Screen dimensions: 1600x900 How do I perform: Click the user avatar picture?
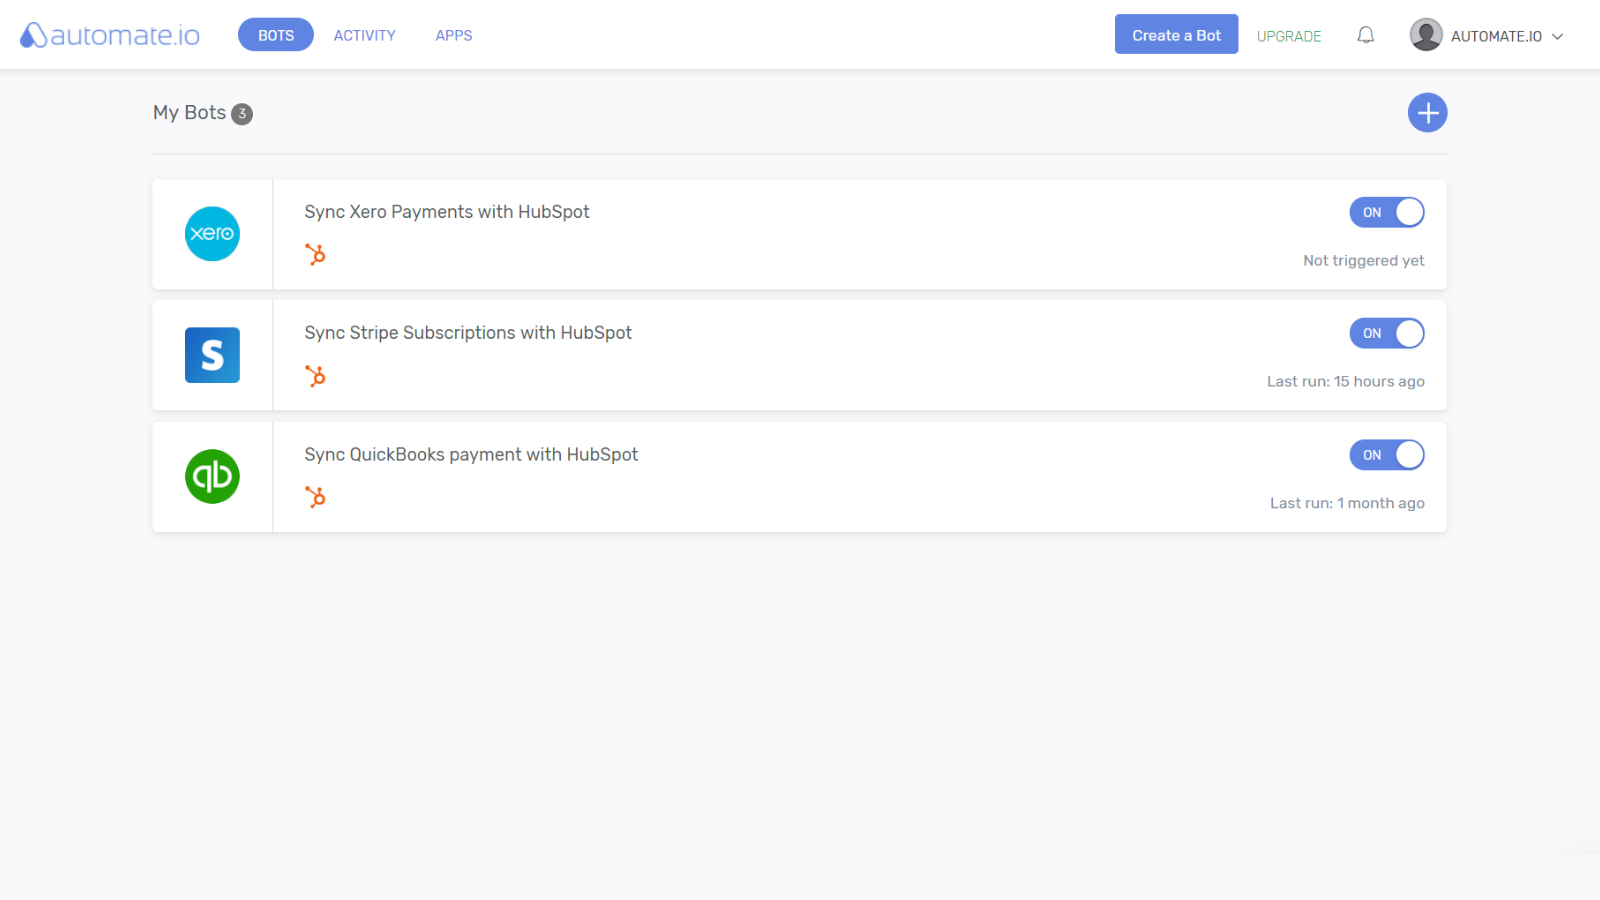coord(1426,35)
